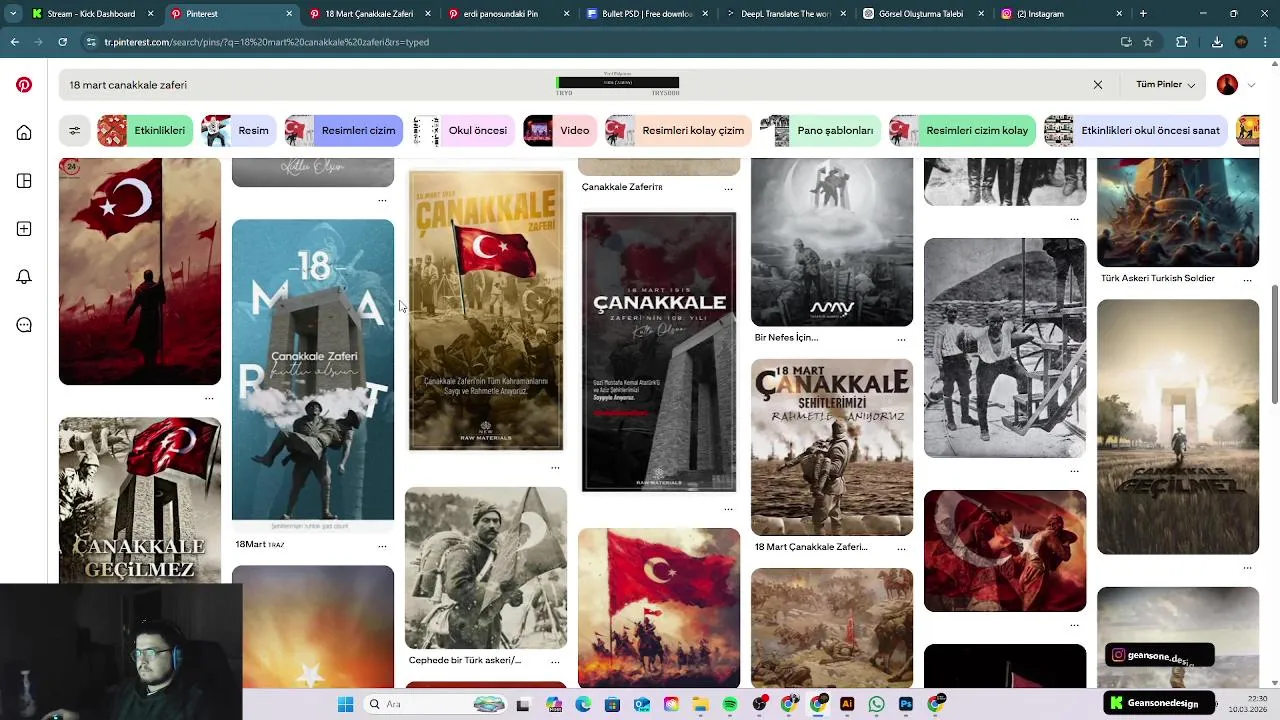Open the dark red Çanakkale 108. yılı pin
Image resolution: width=1280 pixels, height=720 pixels.
pos(659,352)
